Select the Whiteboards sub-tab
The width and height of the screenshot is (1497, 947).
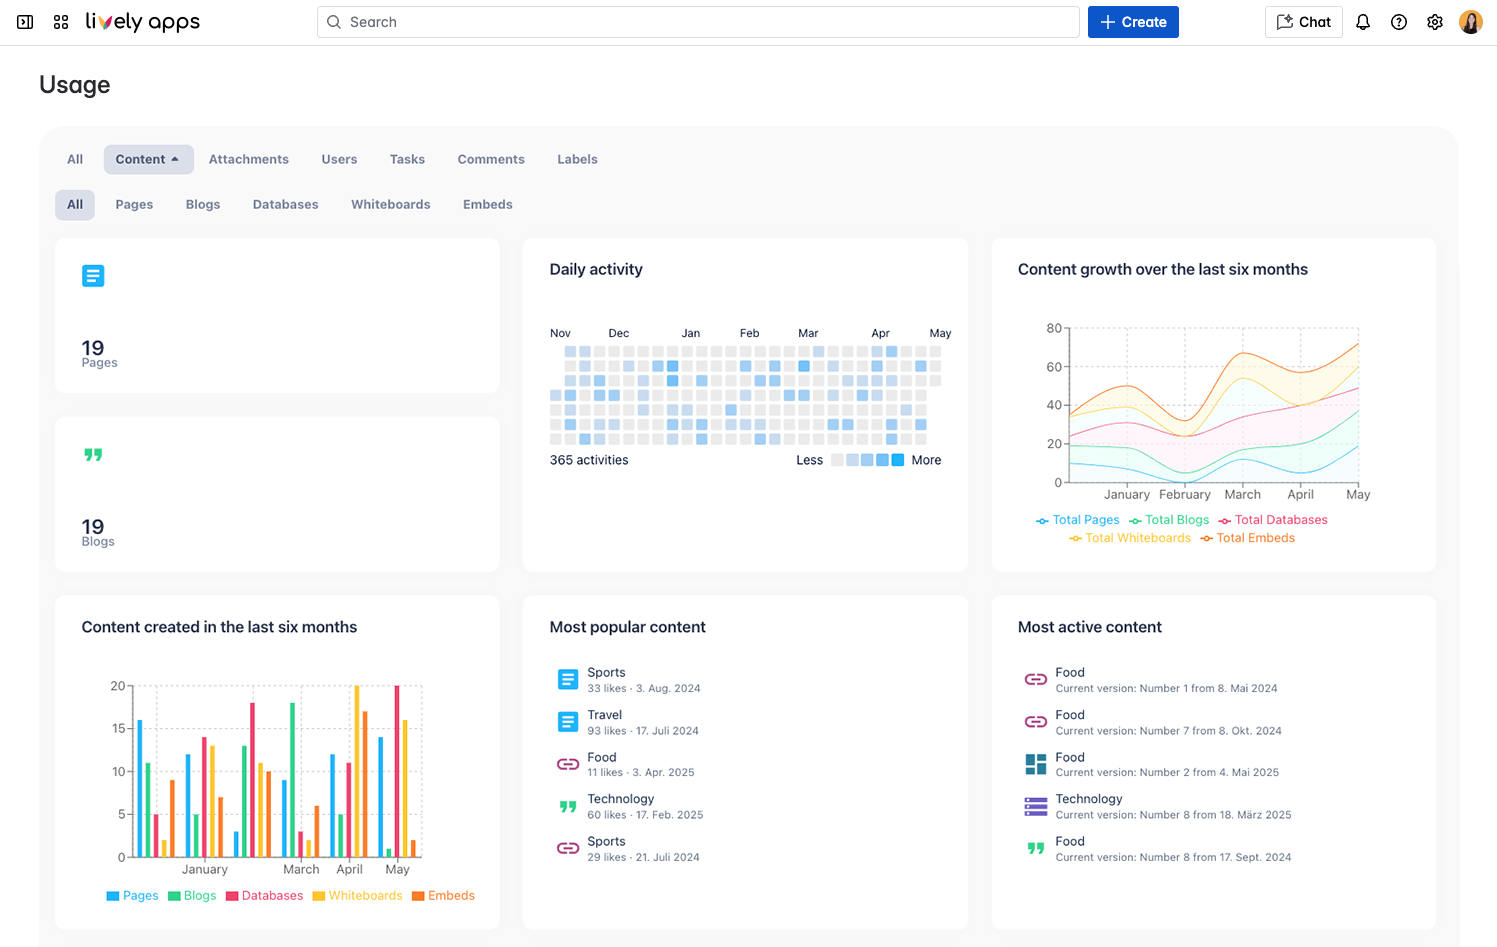pyautogui.click(x=390, y=204)
